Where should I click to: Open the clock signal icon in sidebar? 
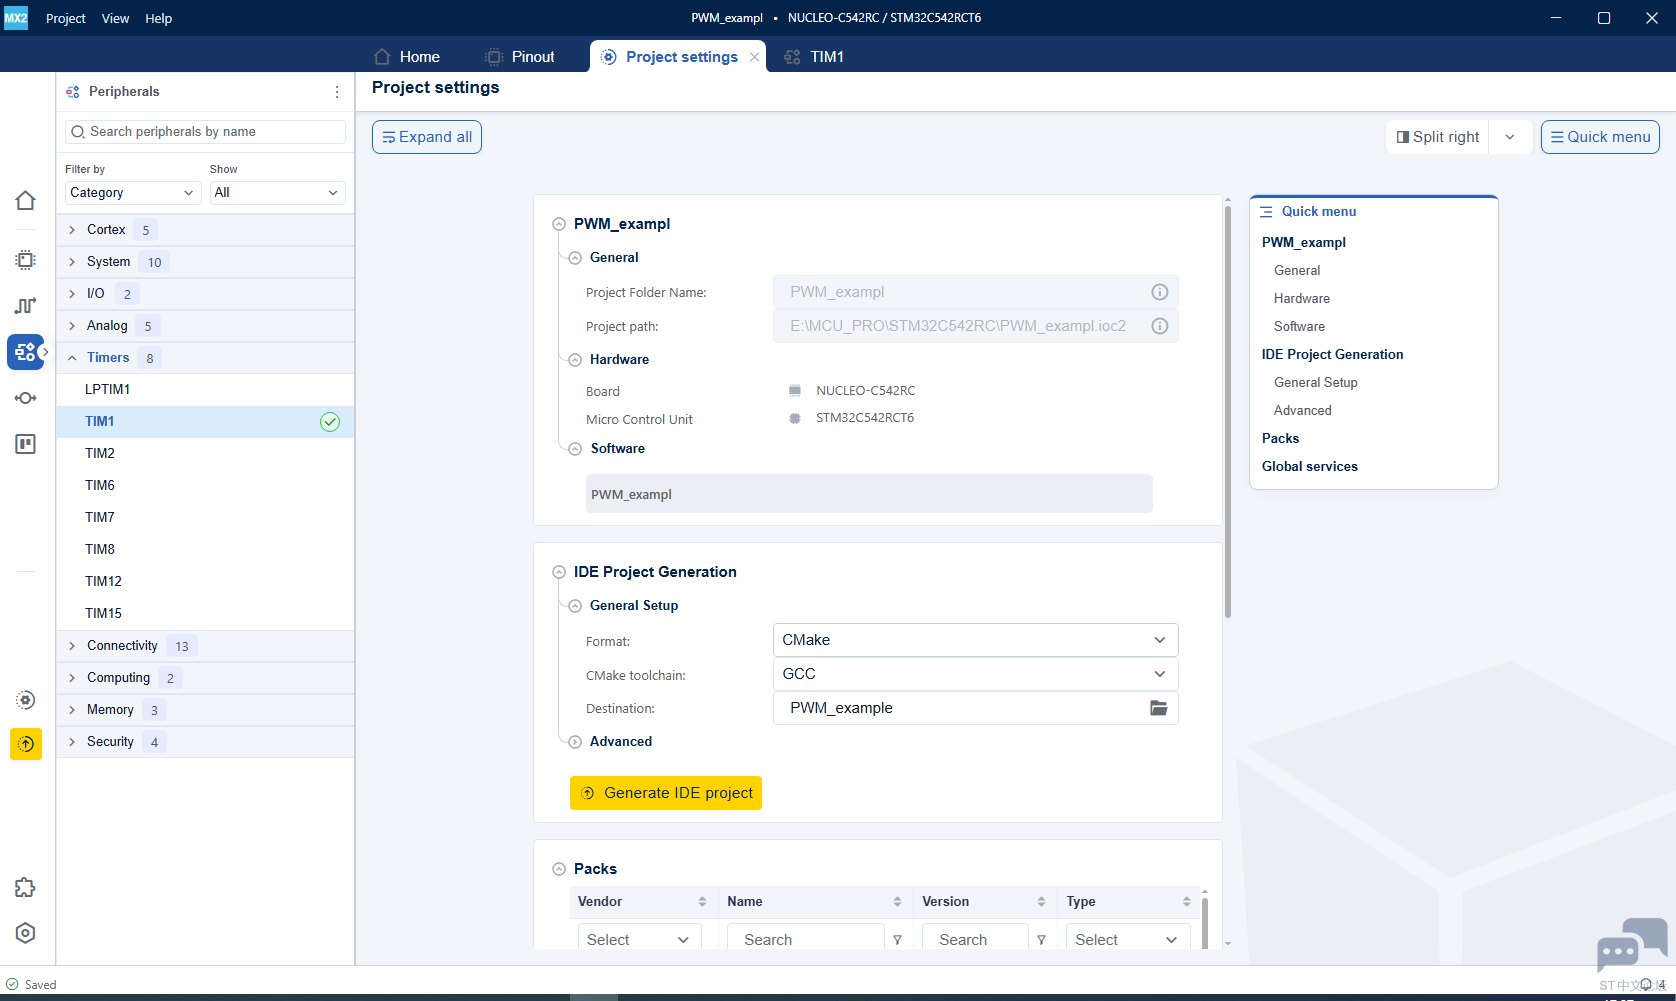click(26, 306)
